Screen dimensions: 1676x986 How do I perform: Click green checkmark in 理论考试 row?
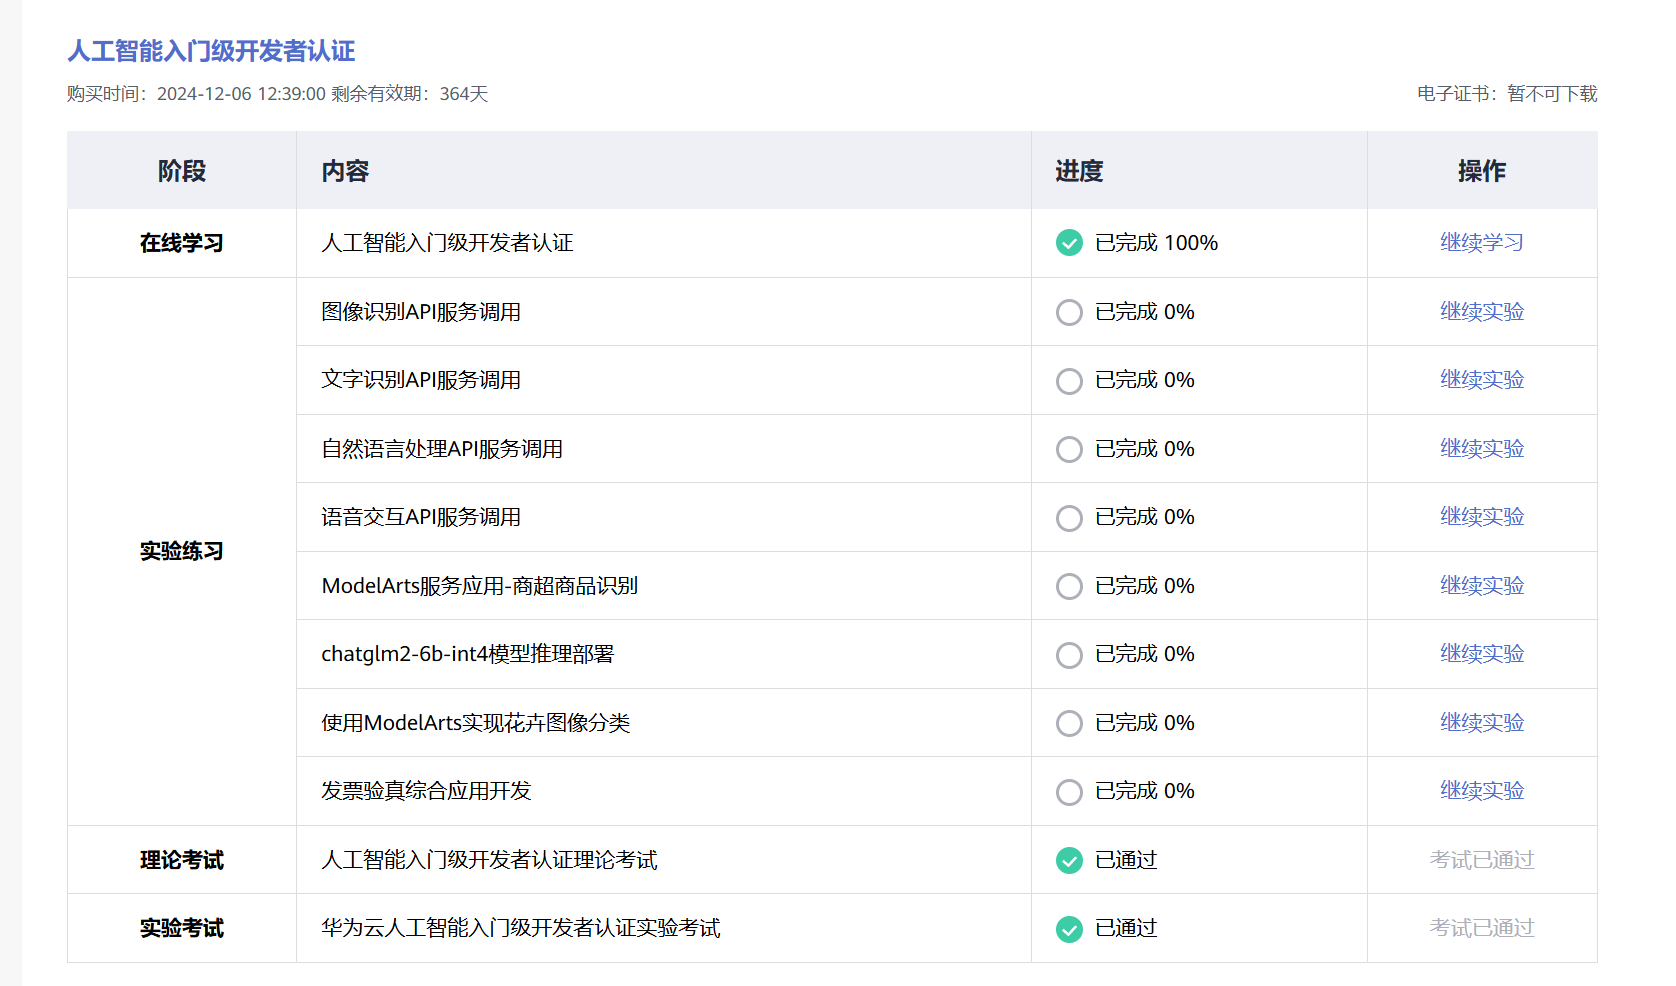[1069, 860]
